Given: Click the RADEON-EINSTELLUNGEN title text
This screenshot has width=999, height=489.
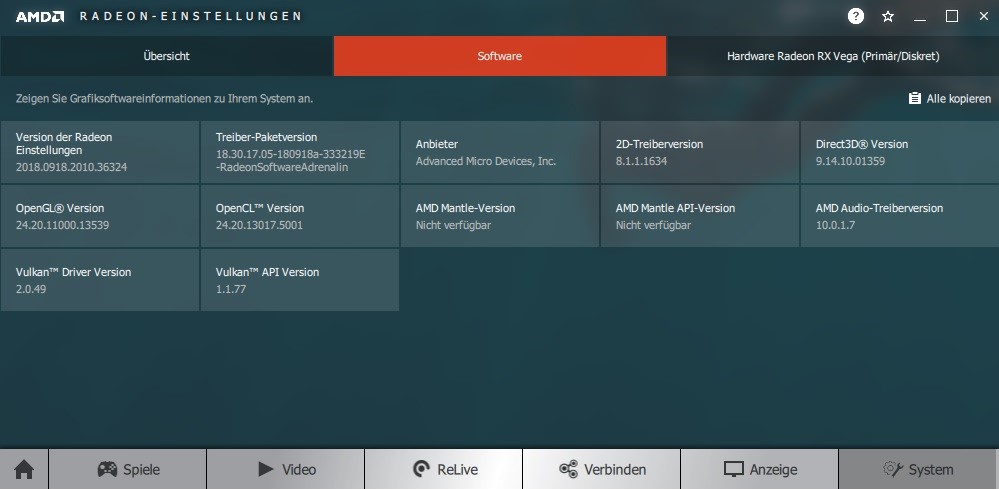Looking at the screenshot, I should pyautogui.click(x=190, y=17).
